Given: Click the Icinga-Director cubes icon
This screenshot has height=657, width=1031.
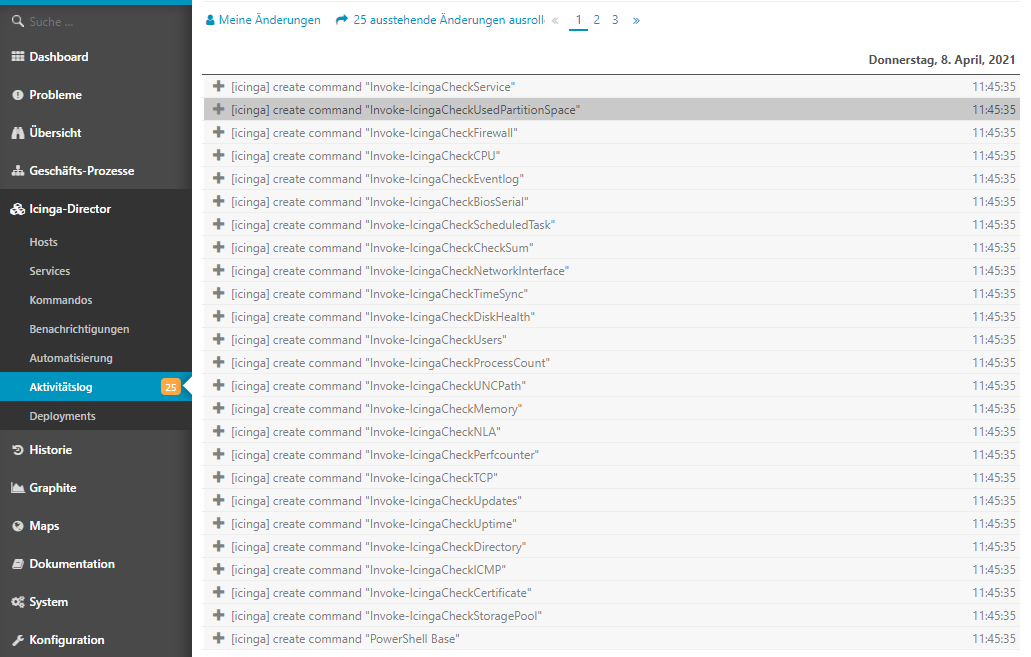Looking at the screenshot, I should pyautogui.click(x=17, y=209).
